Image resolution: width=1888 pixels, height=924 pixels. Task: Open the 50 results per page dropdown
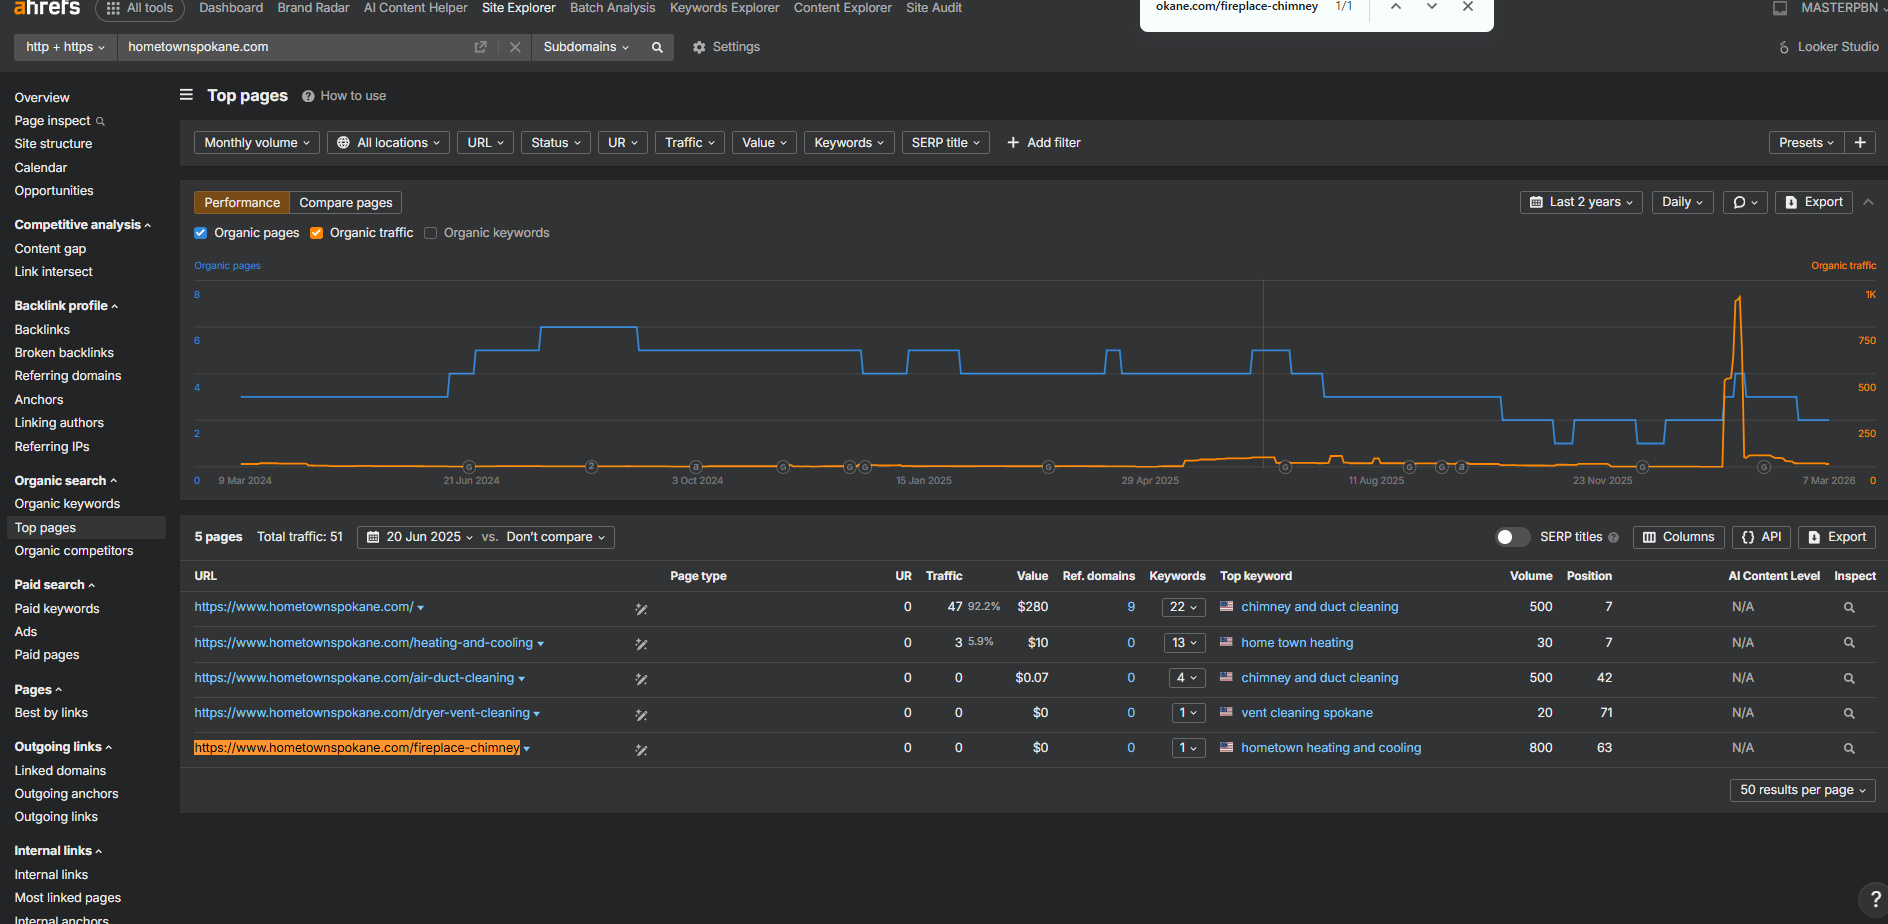tap(1803, 790)
